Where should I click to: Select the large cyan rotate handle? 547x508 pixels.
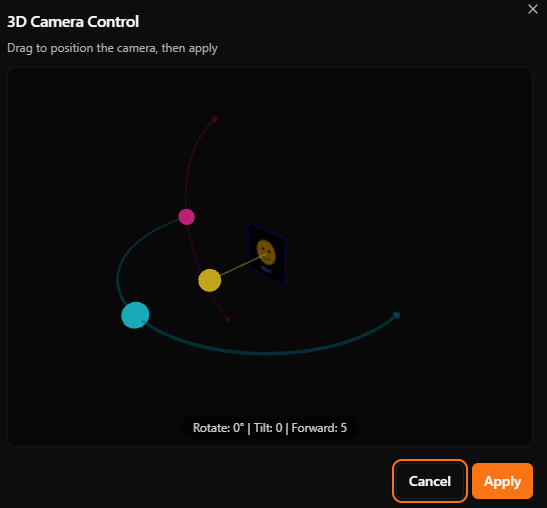click(135, 315)
